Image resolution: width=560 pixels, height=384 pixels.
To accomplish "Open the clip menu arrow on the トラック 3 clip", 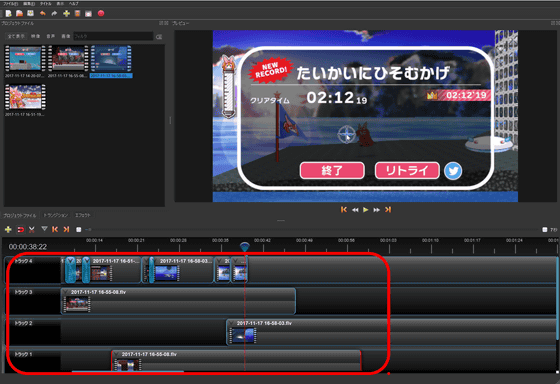I will (x=65, y=292).
